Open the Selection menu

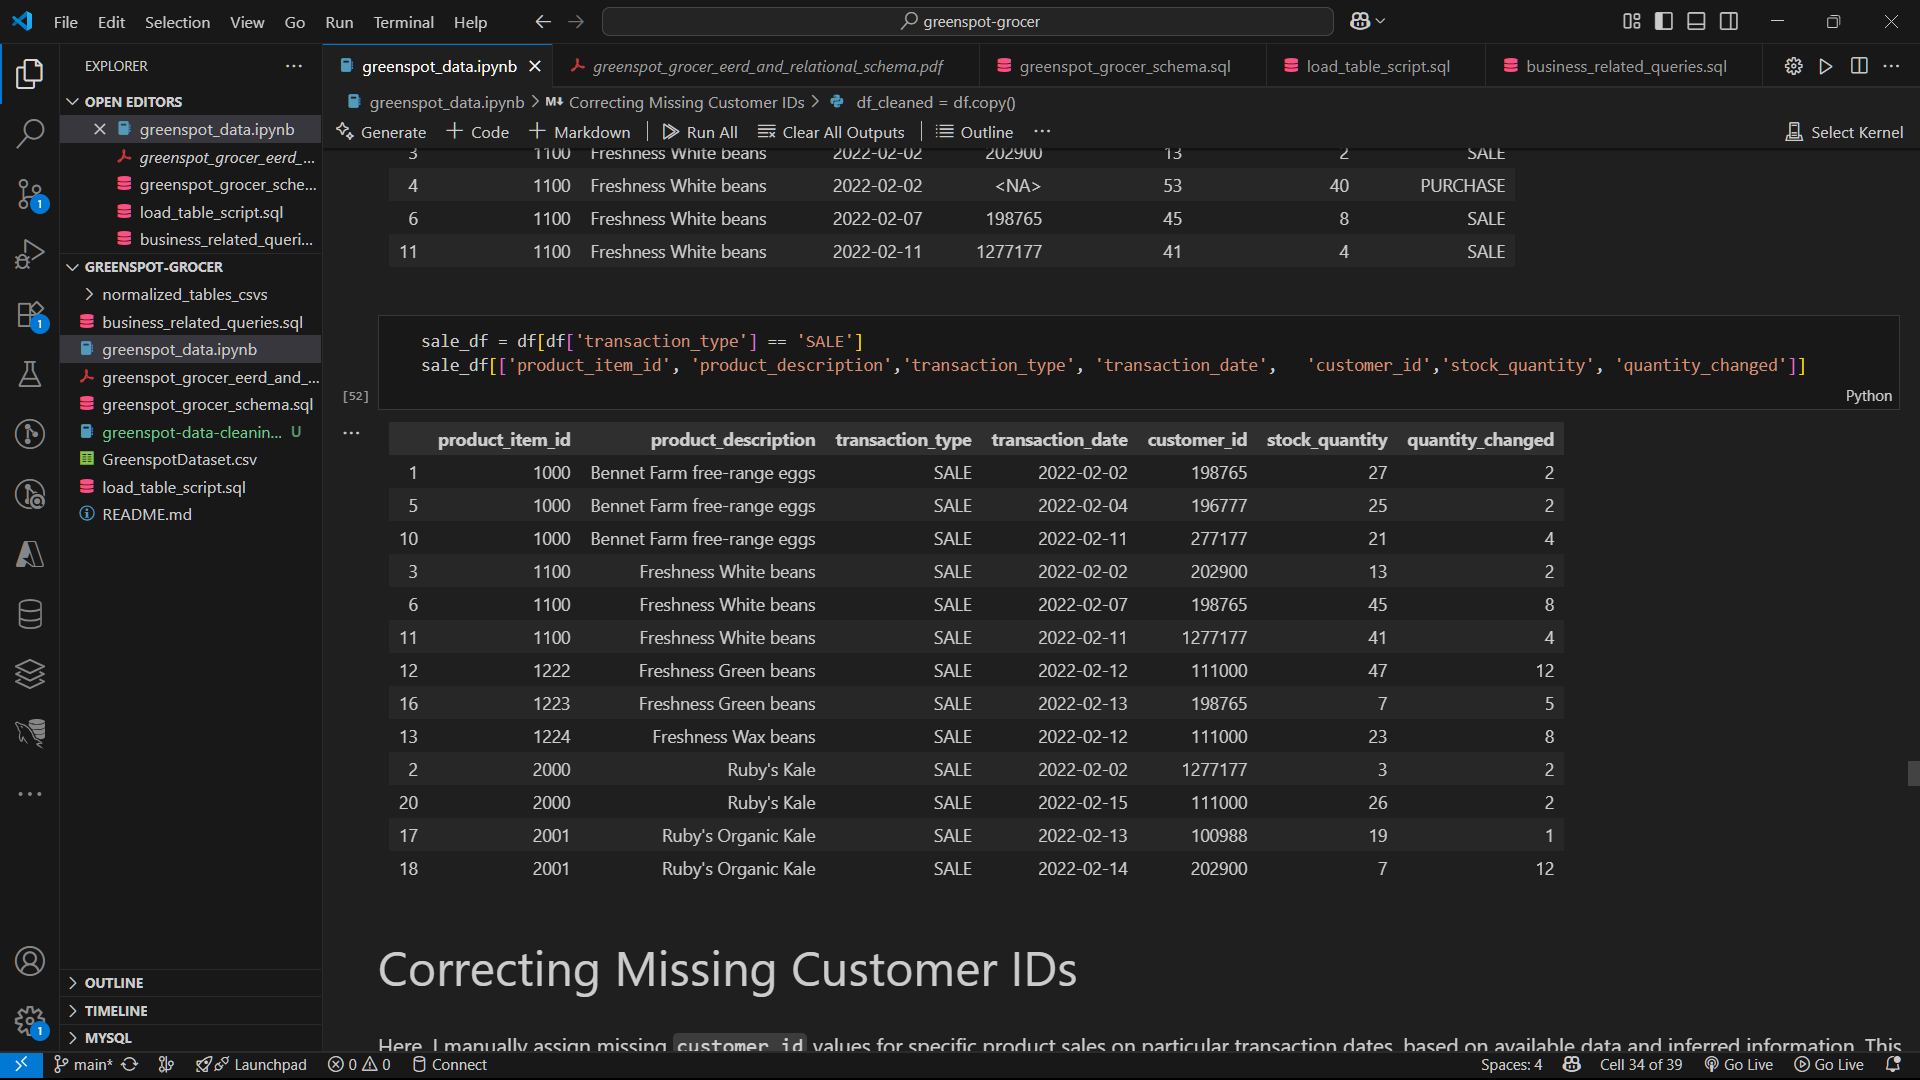(x=177, y=22)
